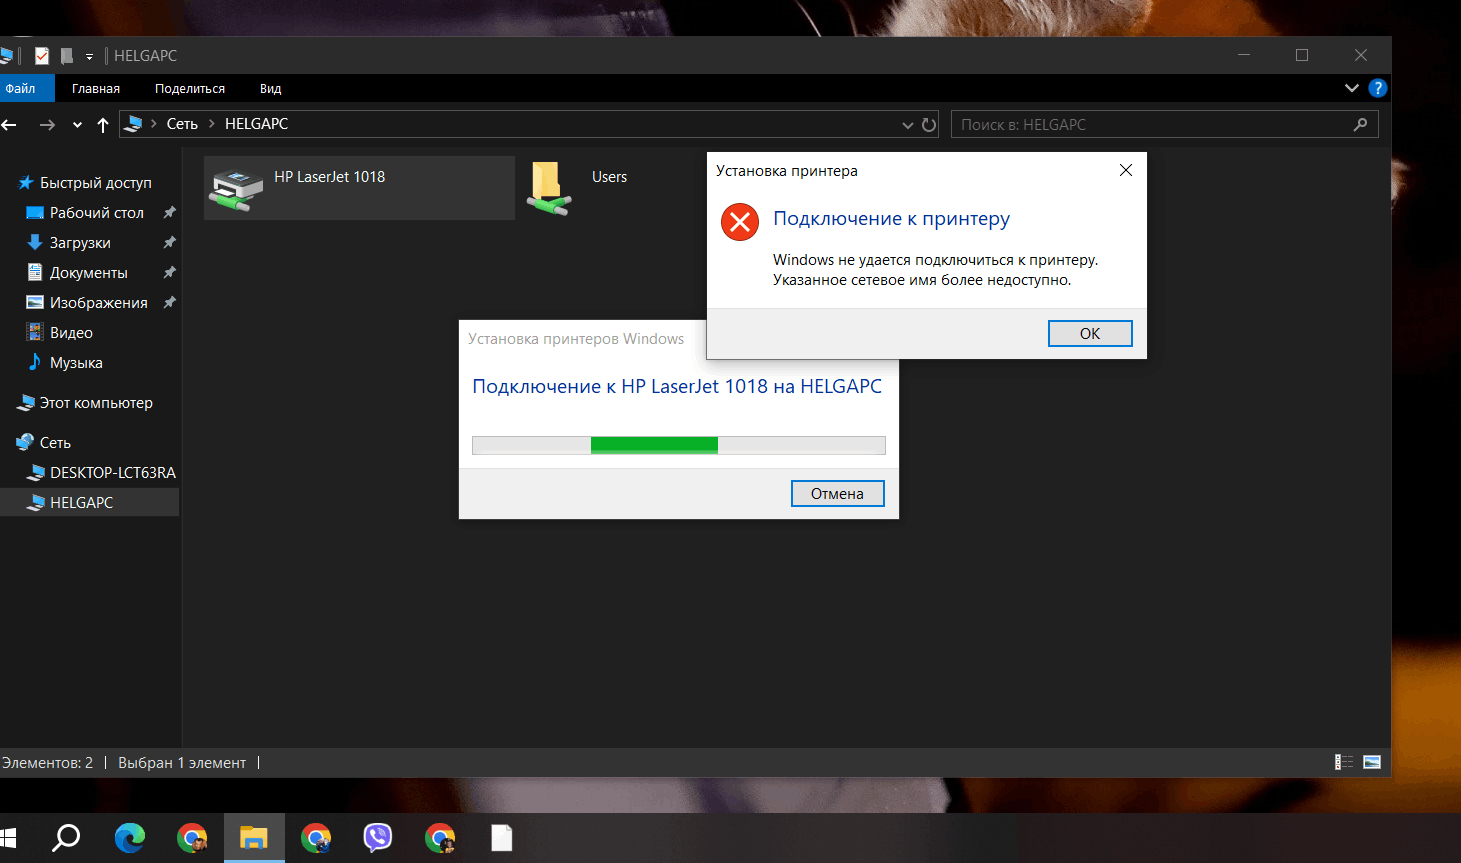Select HELGAPC in the navigation pane

pyautogui.click(x=81, y=503)
